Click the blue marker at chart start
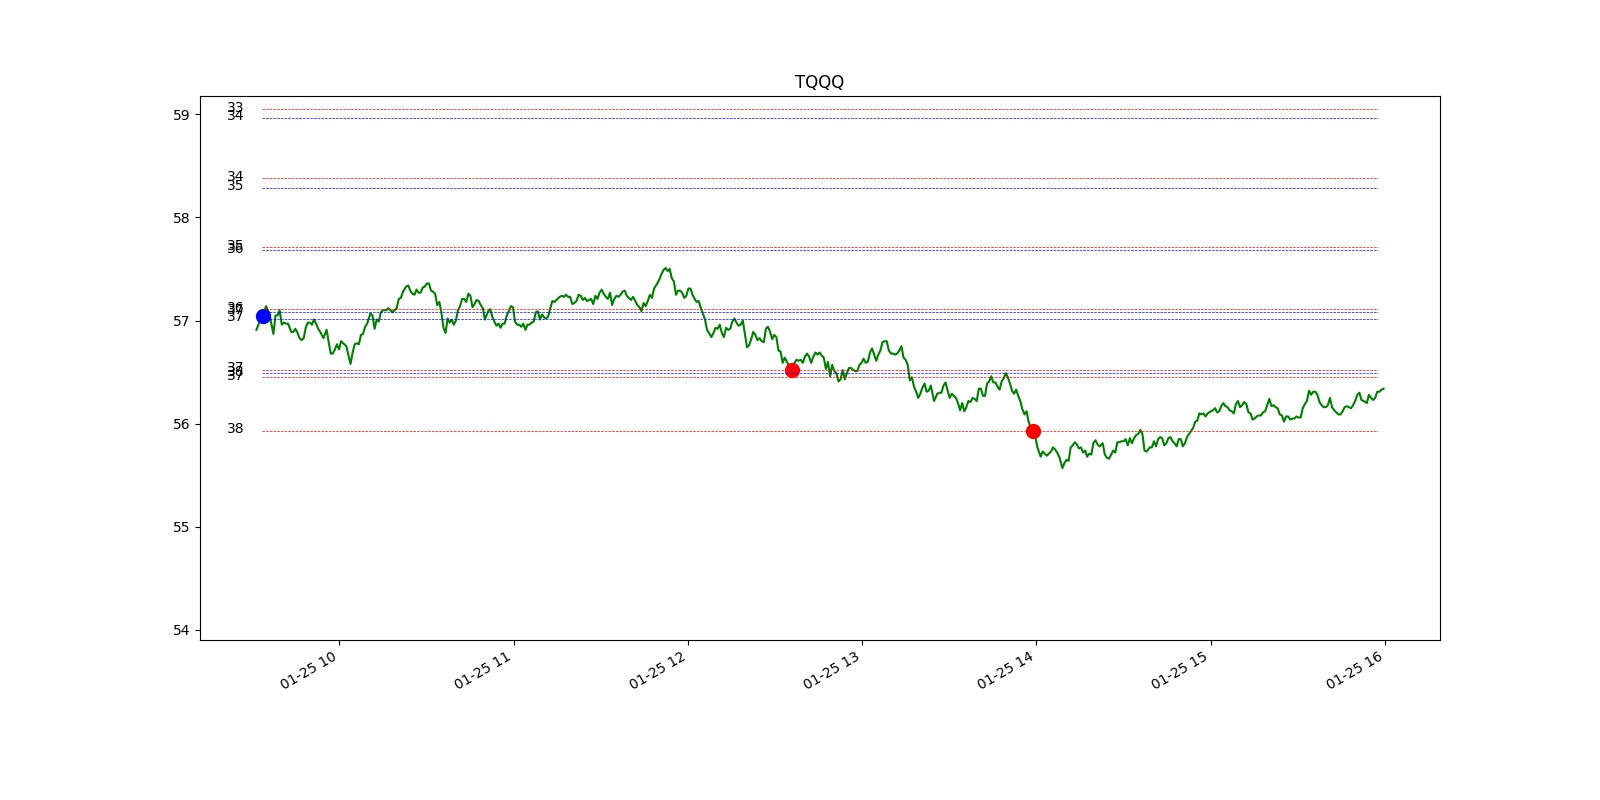The width and height of the screenshot is (1600, 800). [x=263, y=316]
